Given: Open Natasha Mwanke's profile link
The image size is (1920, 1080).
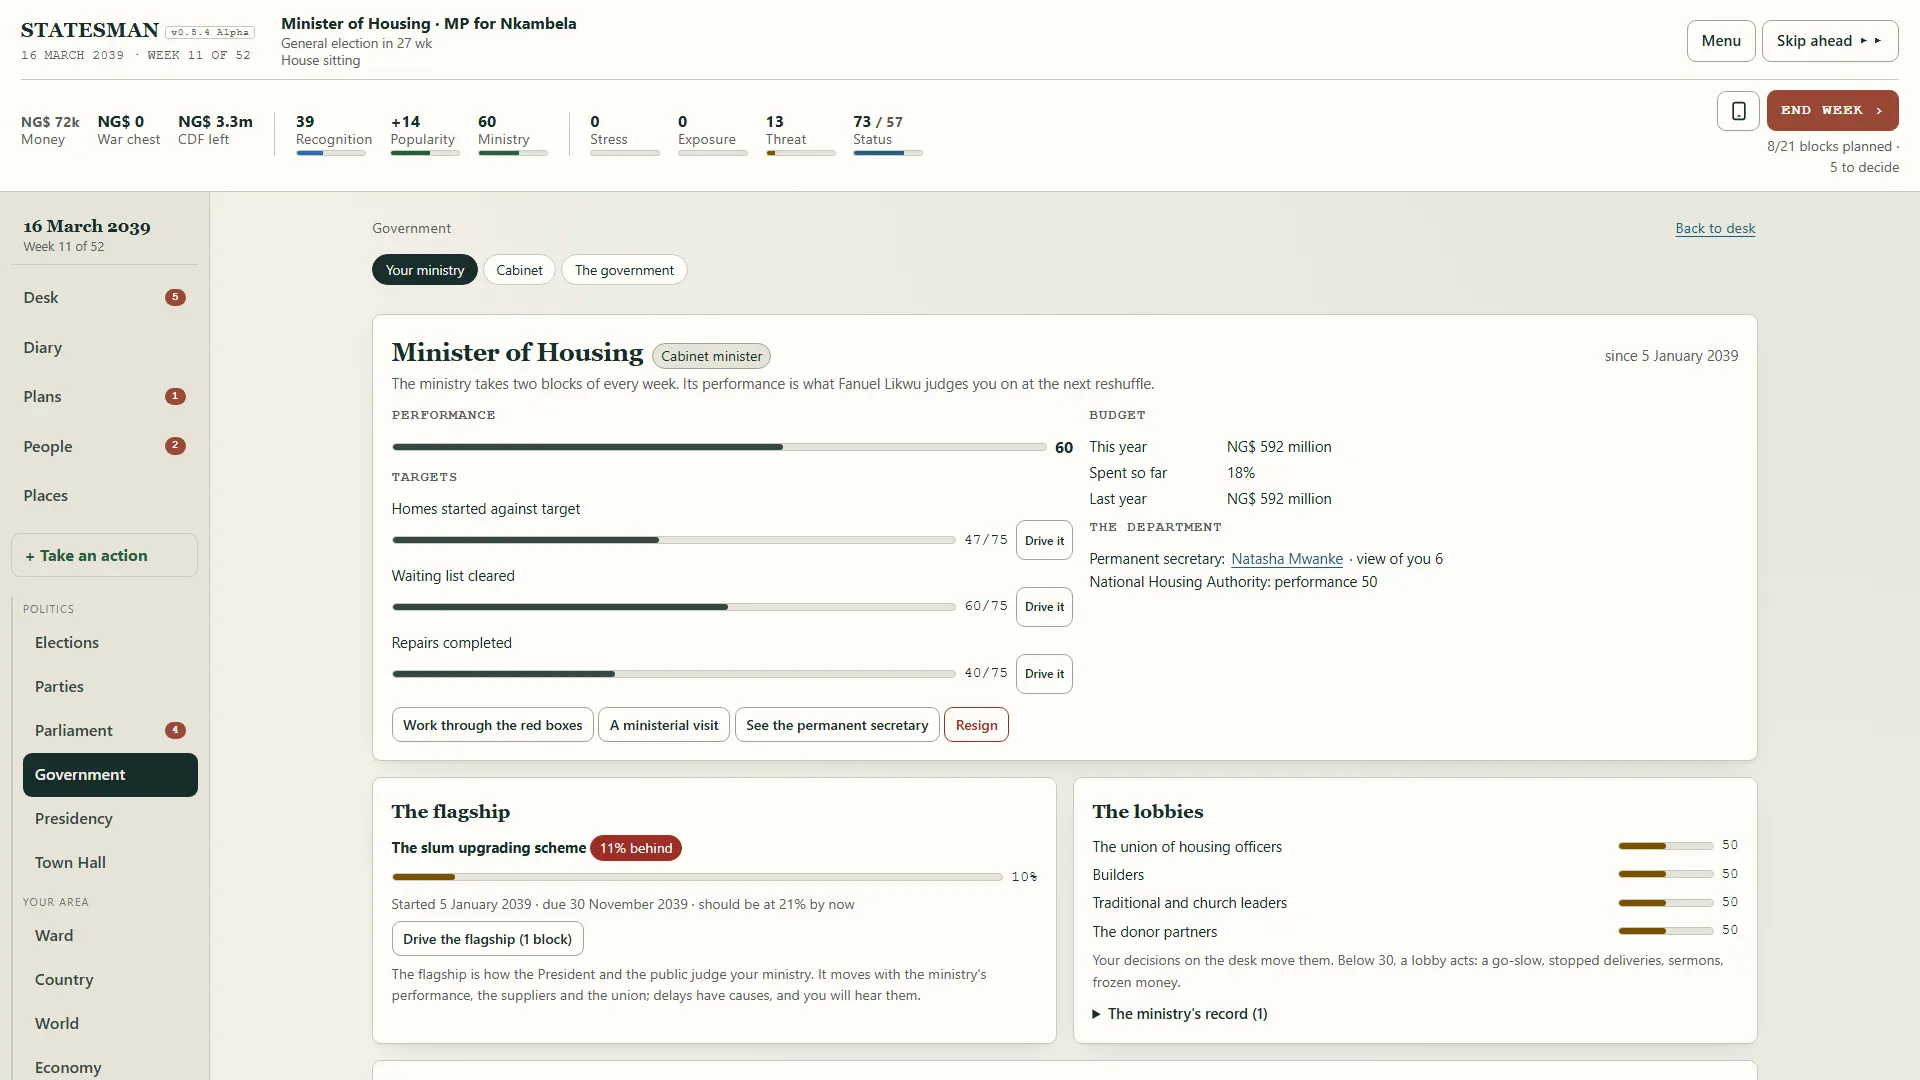Looking at the screenshot, I should point(1286,559).
